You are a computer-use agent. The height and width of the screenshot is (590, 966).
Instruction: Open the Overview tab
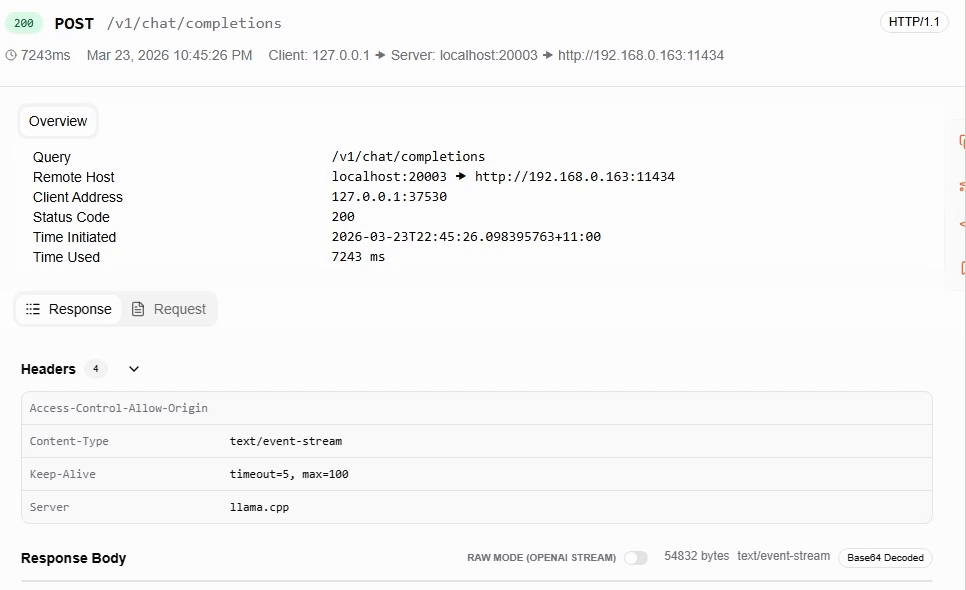pos(58,121)
